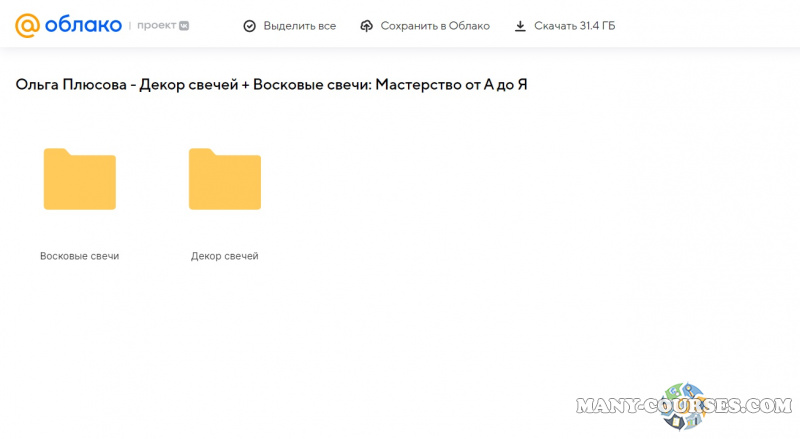Click the download arrow icon
This screenshot has width=800, height=439.
coord(520,26)
